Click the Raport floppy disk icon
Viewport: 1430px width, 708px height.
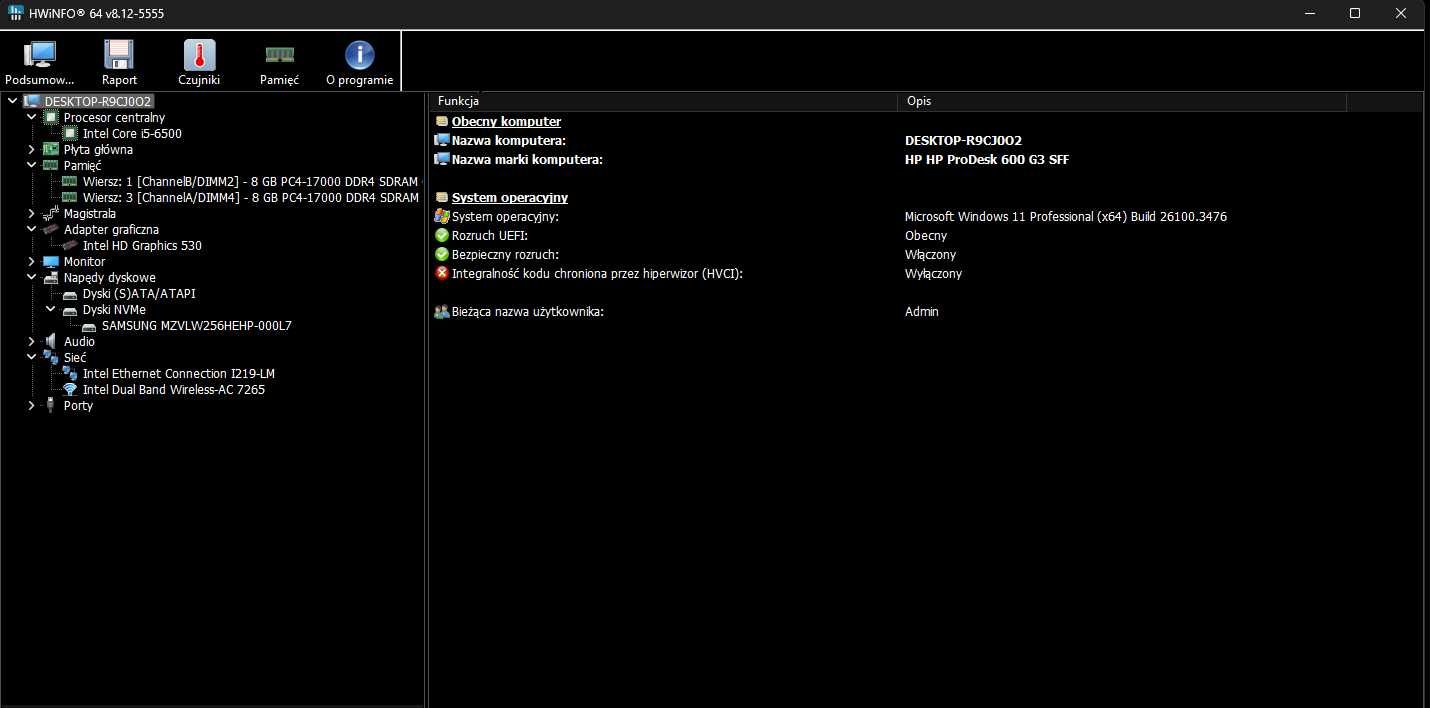119,54
